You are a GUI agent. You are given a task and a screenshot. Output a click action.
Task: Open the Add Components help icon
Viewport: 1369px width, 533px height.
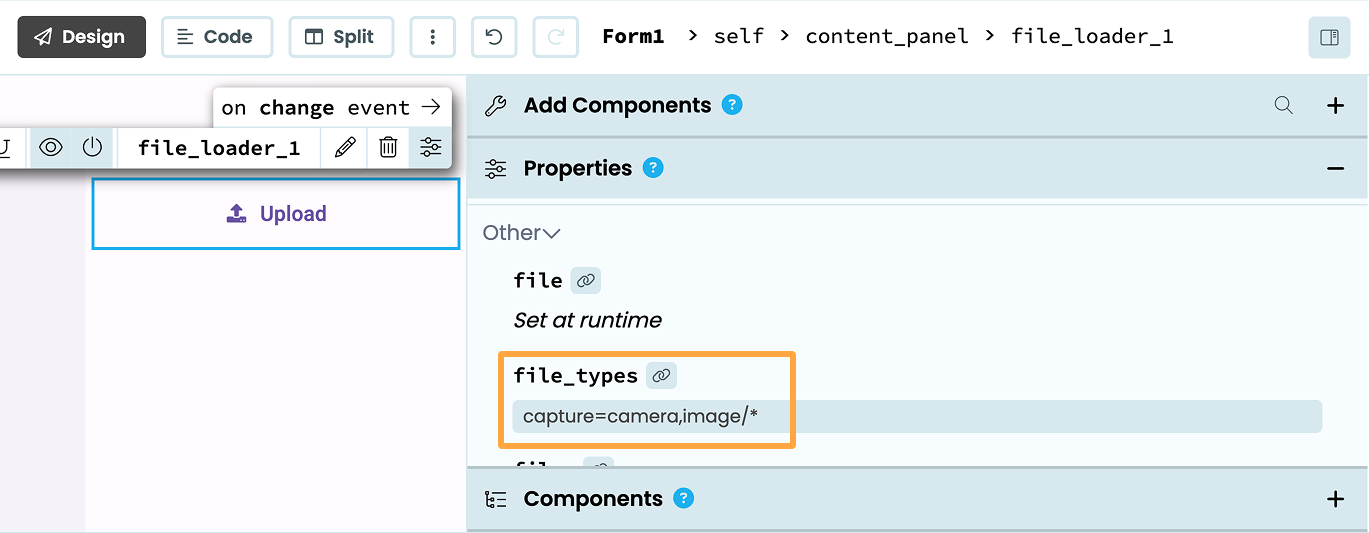coord(732,105)
